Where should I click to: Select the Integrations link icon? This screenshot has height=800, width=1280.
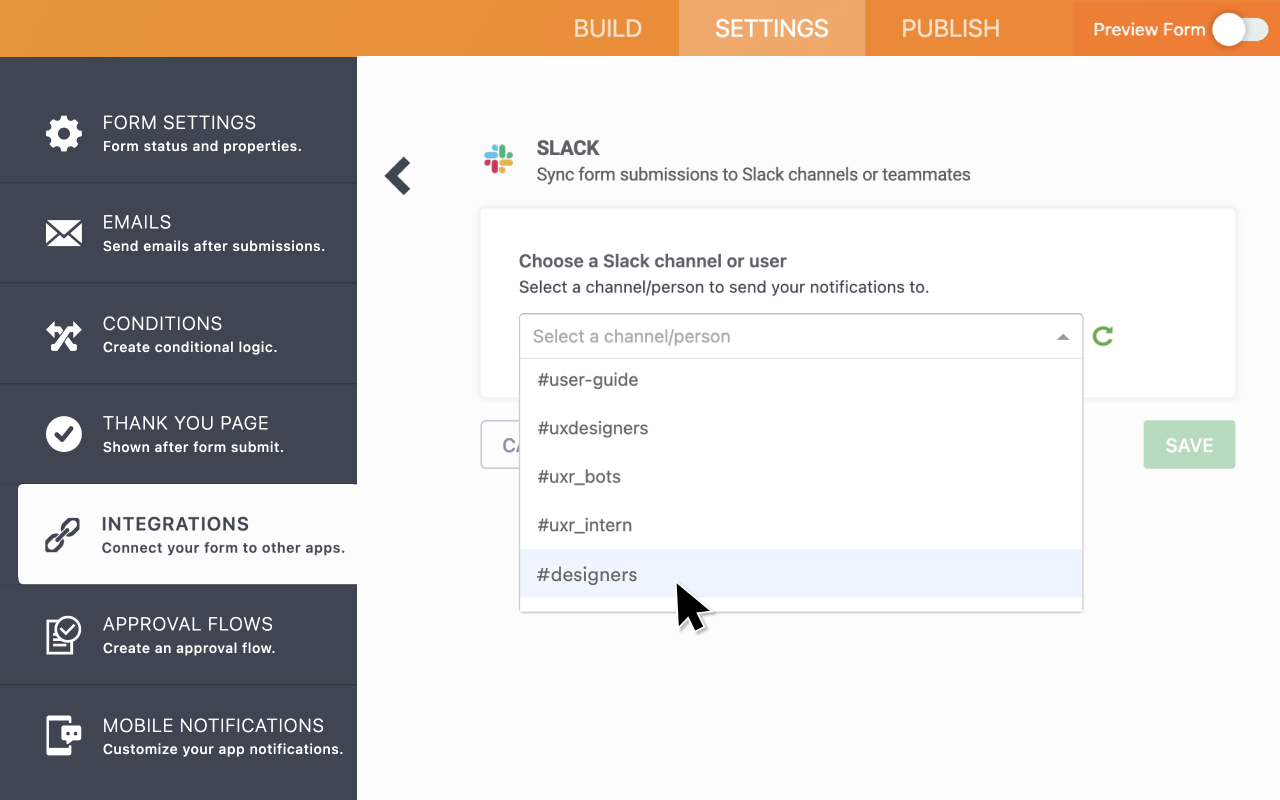[x=63, y=534]
